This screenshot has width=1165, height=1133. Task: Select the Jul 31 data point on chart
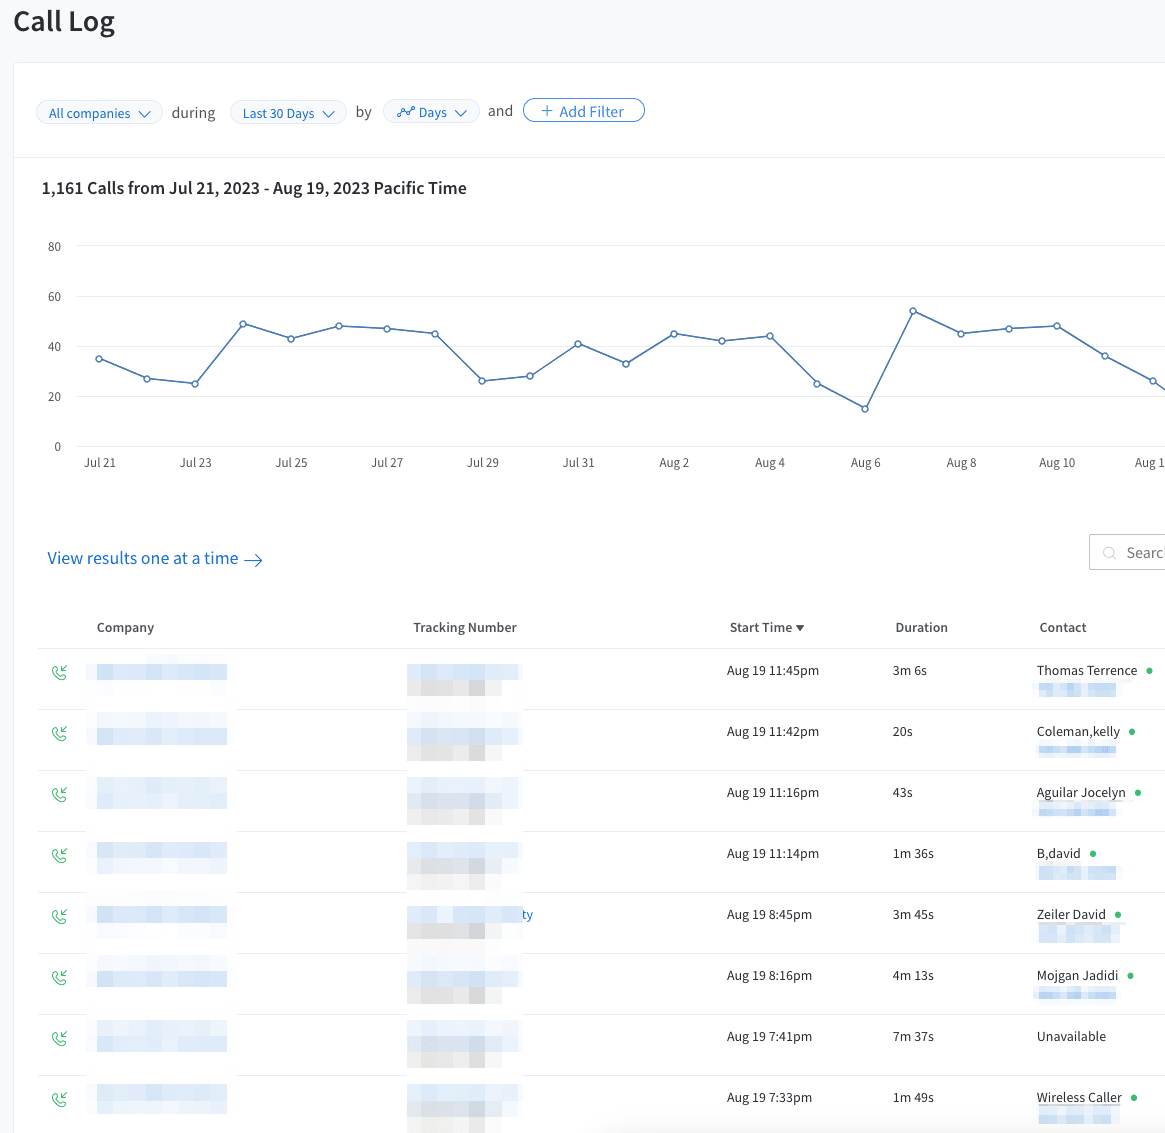[x=578, y=344]
